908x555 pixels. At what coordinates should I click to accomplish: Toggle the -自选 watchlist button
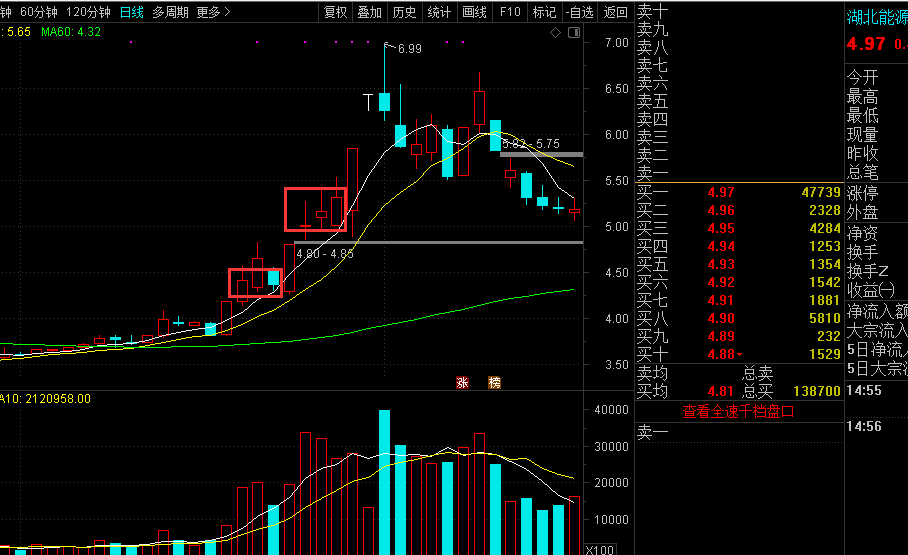click(578, 12)
